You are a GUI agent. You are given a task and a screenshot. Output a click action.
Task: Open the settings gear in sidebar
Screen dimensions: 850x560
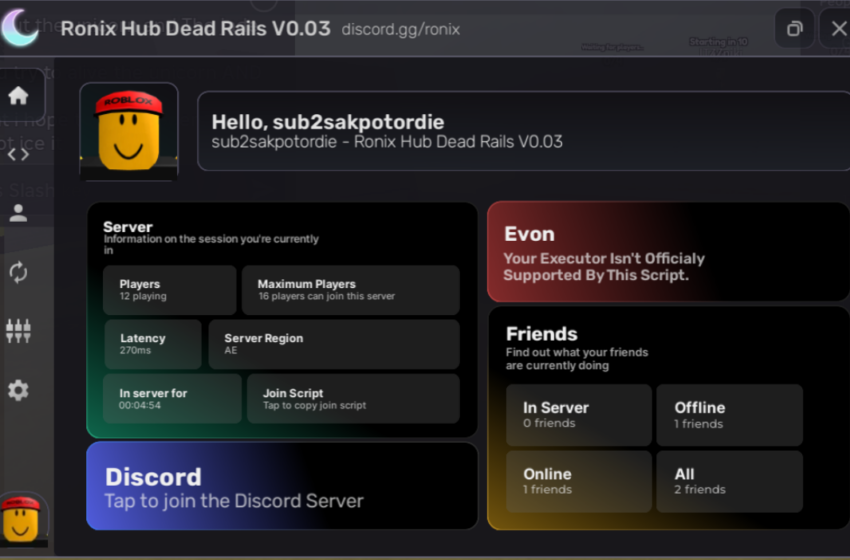coord(18,390)
